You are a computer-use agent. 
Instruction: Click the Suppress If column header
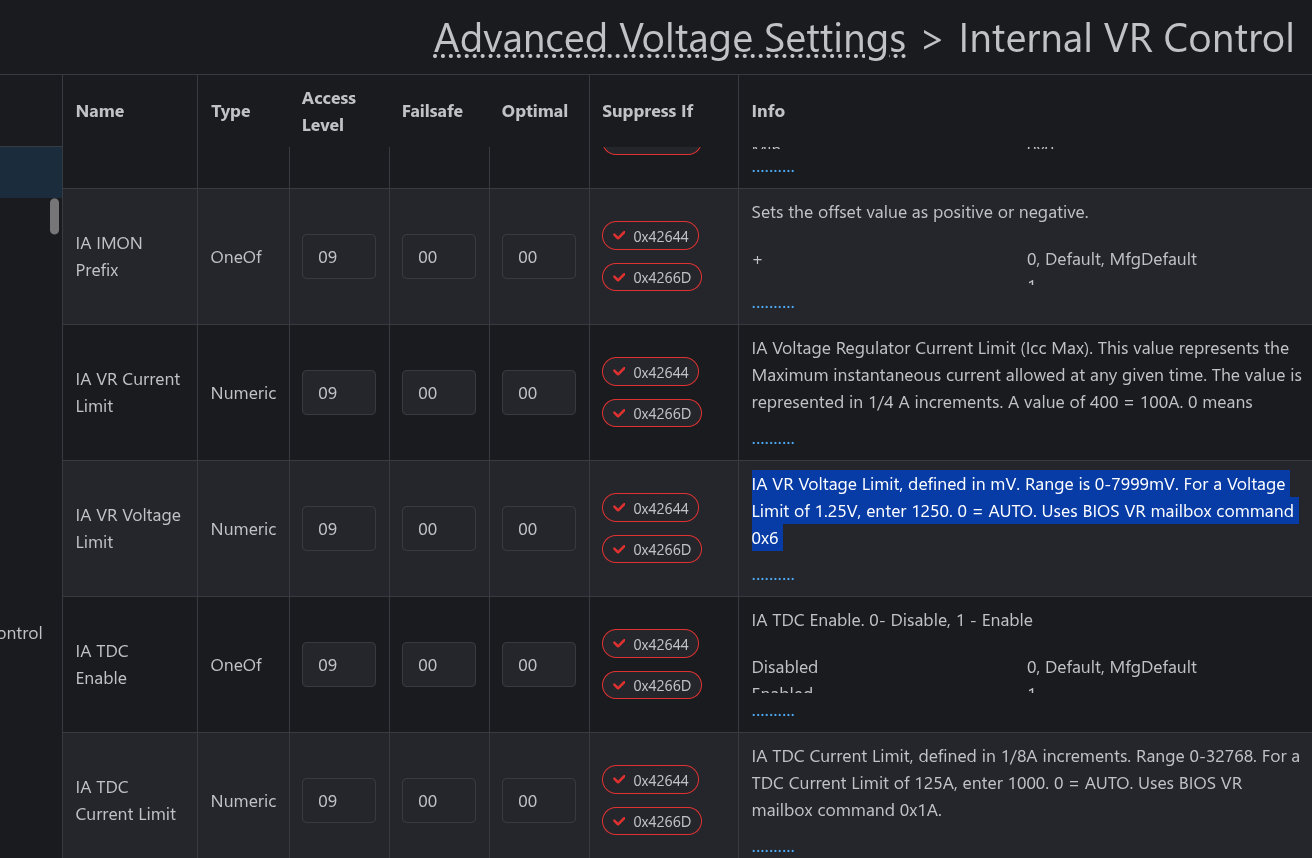coord(647,111)
